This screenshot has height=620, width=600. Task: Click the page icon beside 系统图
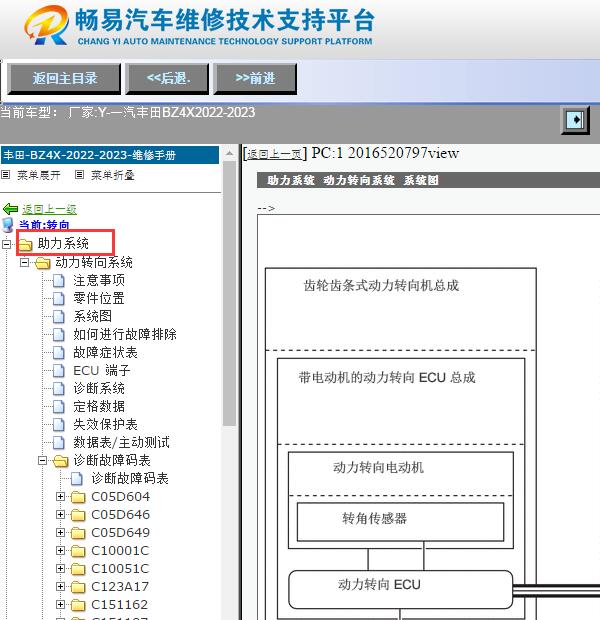pos(59,317)
